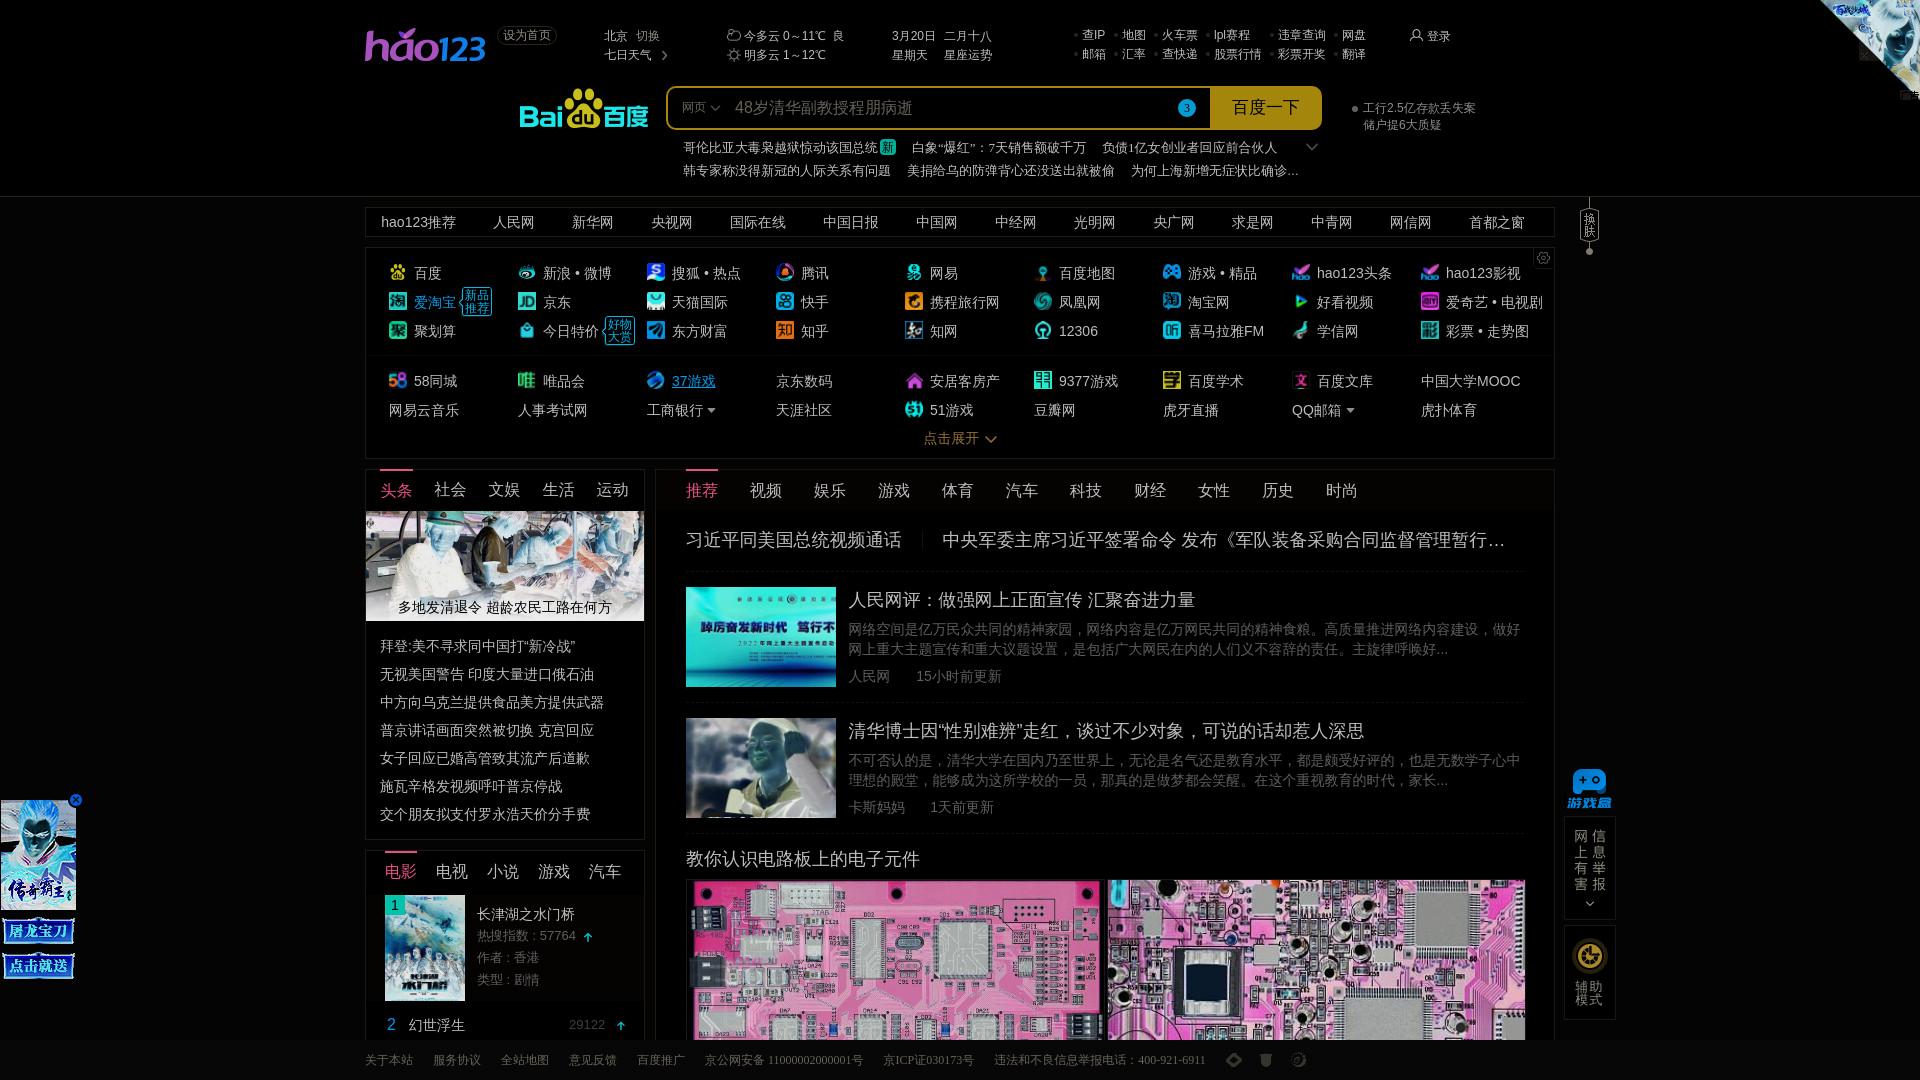1920x1080 pixels.
Task: Click the hao123 logo
Action: click(425, 45)
